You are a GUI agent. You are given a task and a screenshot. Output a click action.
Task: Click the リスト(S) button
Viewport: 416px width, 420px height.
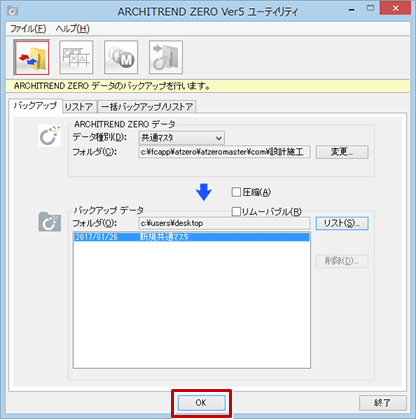point(342,223)
